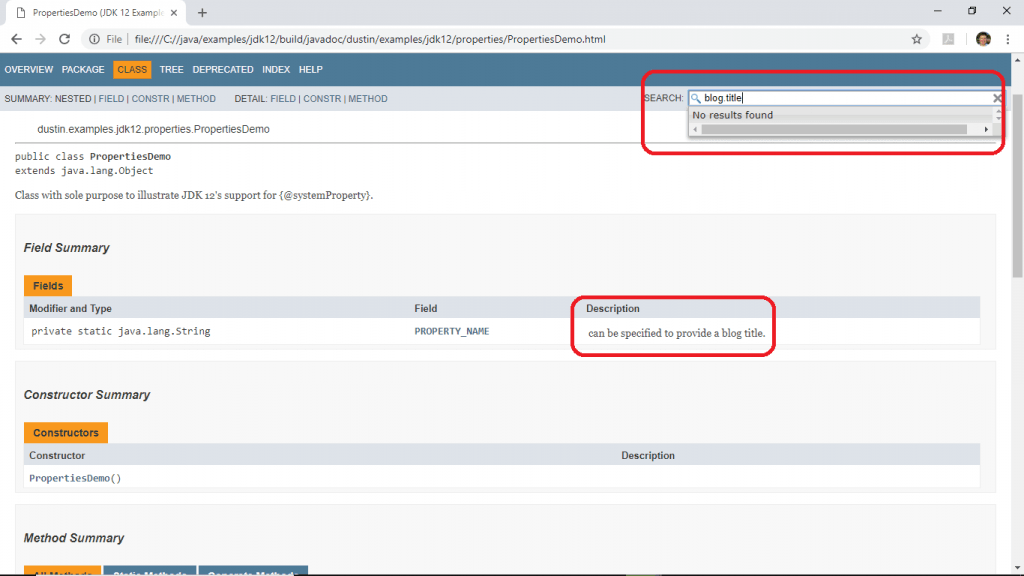This screenshot has width=1024, height=576.
Task: Jump to CONSTR summary link
Action: [x=150, y=99]
